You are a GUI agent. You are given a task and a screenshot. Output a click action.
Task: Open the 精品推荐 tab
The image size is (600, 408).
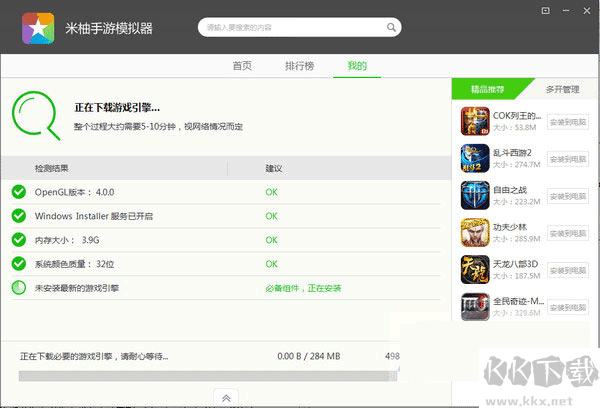pos(487,89)
